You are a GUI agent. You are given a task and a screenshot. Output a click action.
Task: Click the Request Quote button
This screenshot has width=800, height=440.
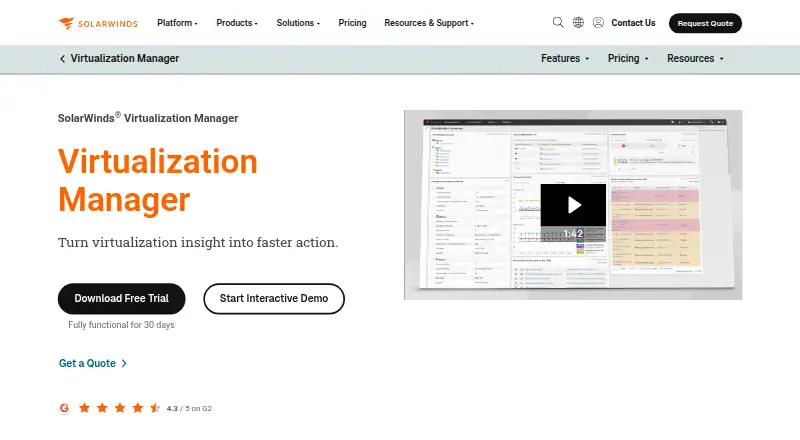tap(705, 23)
